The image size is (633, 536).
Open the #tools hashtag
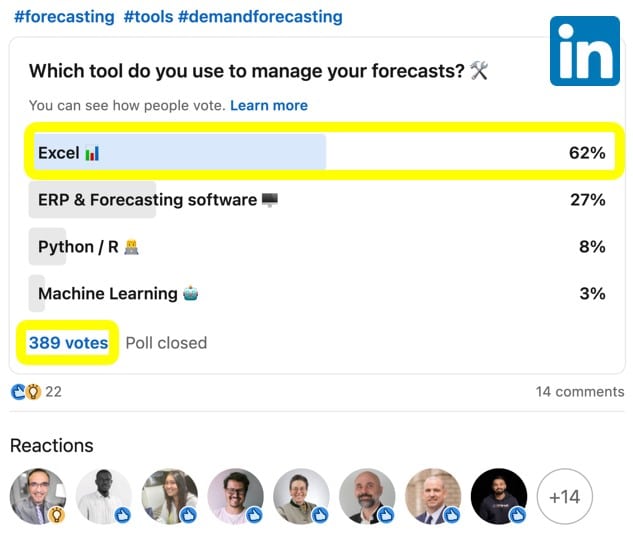148,17
